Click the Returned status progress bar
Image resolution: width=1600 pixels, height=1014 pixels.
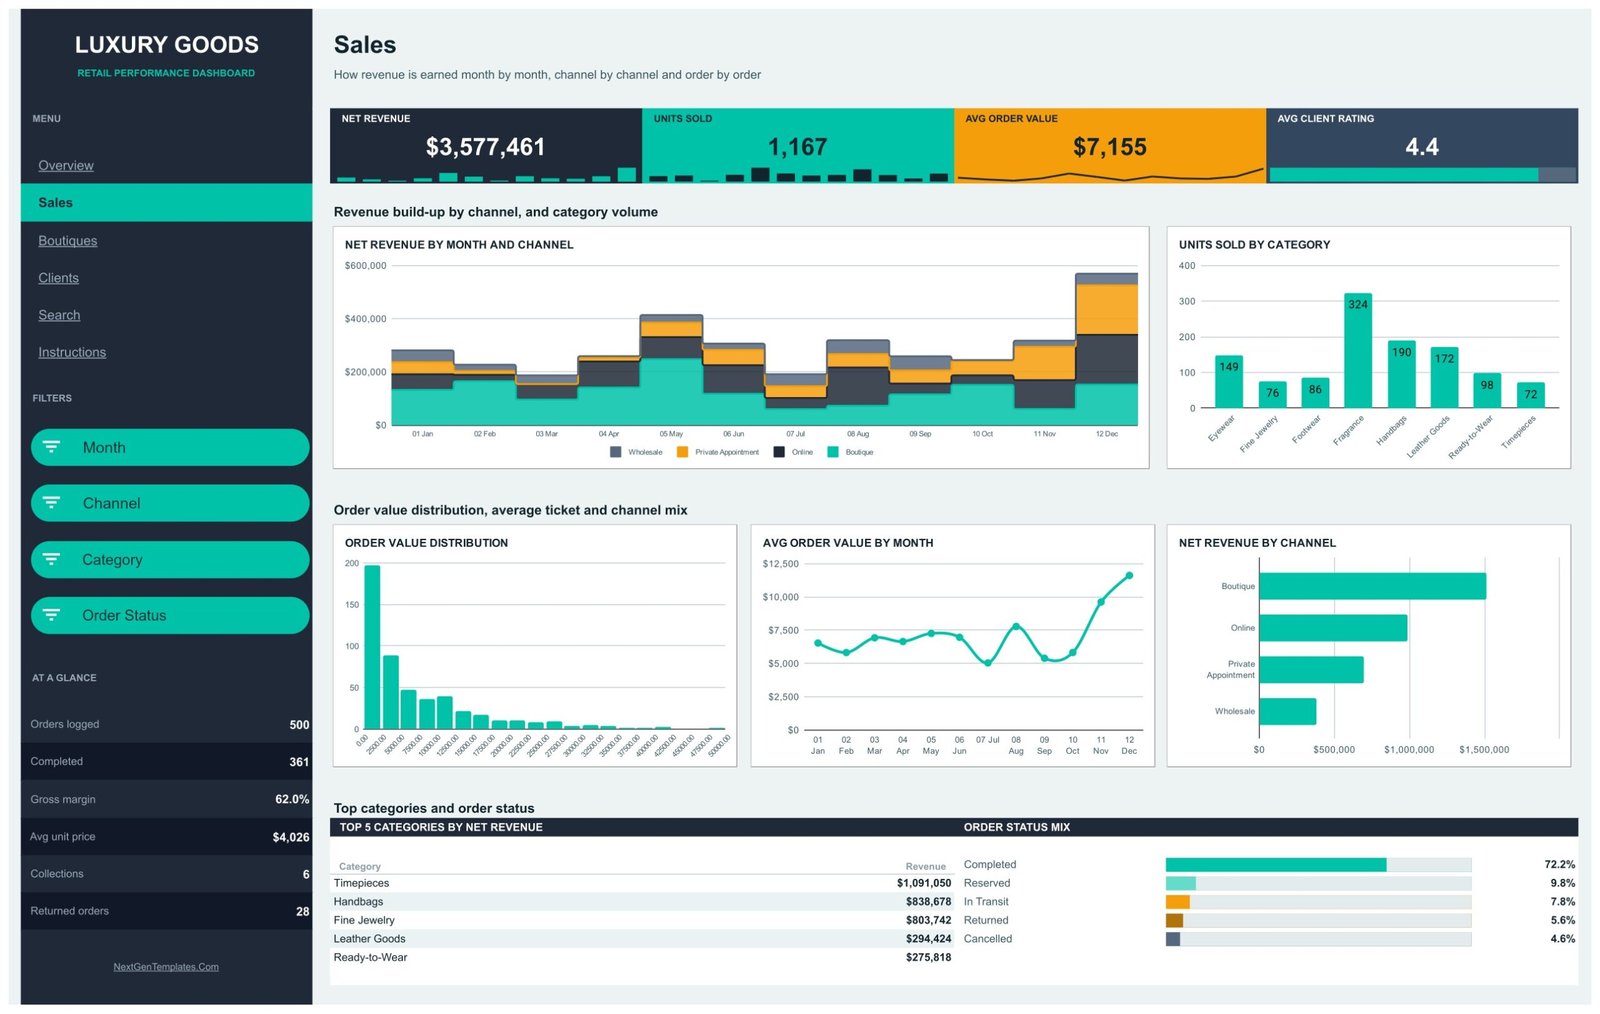[x=1318, y=920]
